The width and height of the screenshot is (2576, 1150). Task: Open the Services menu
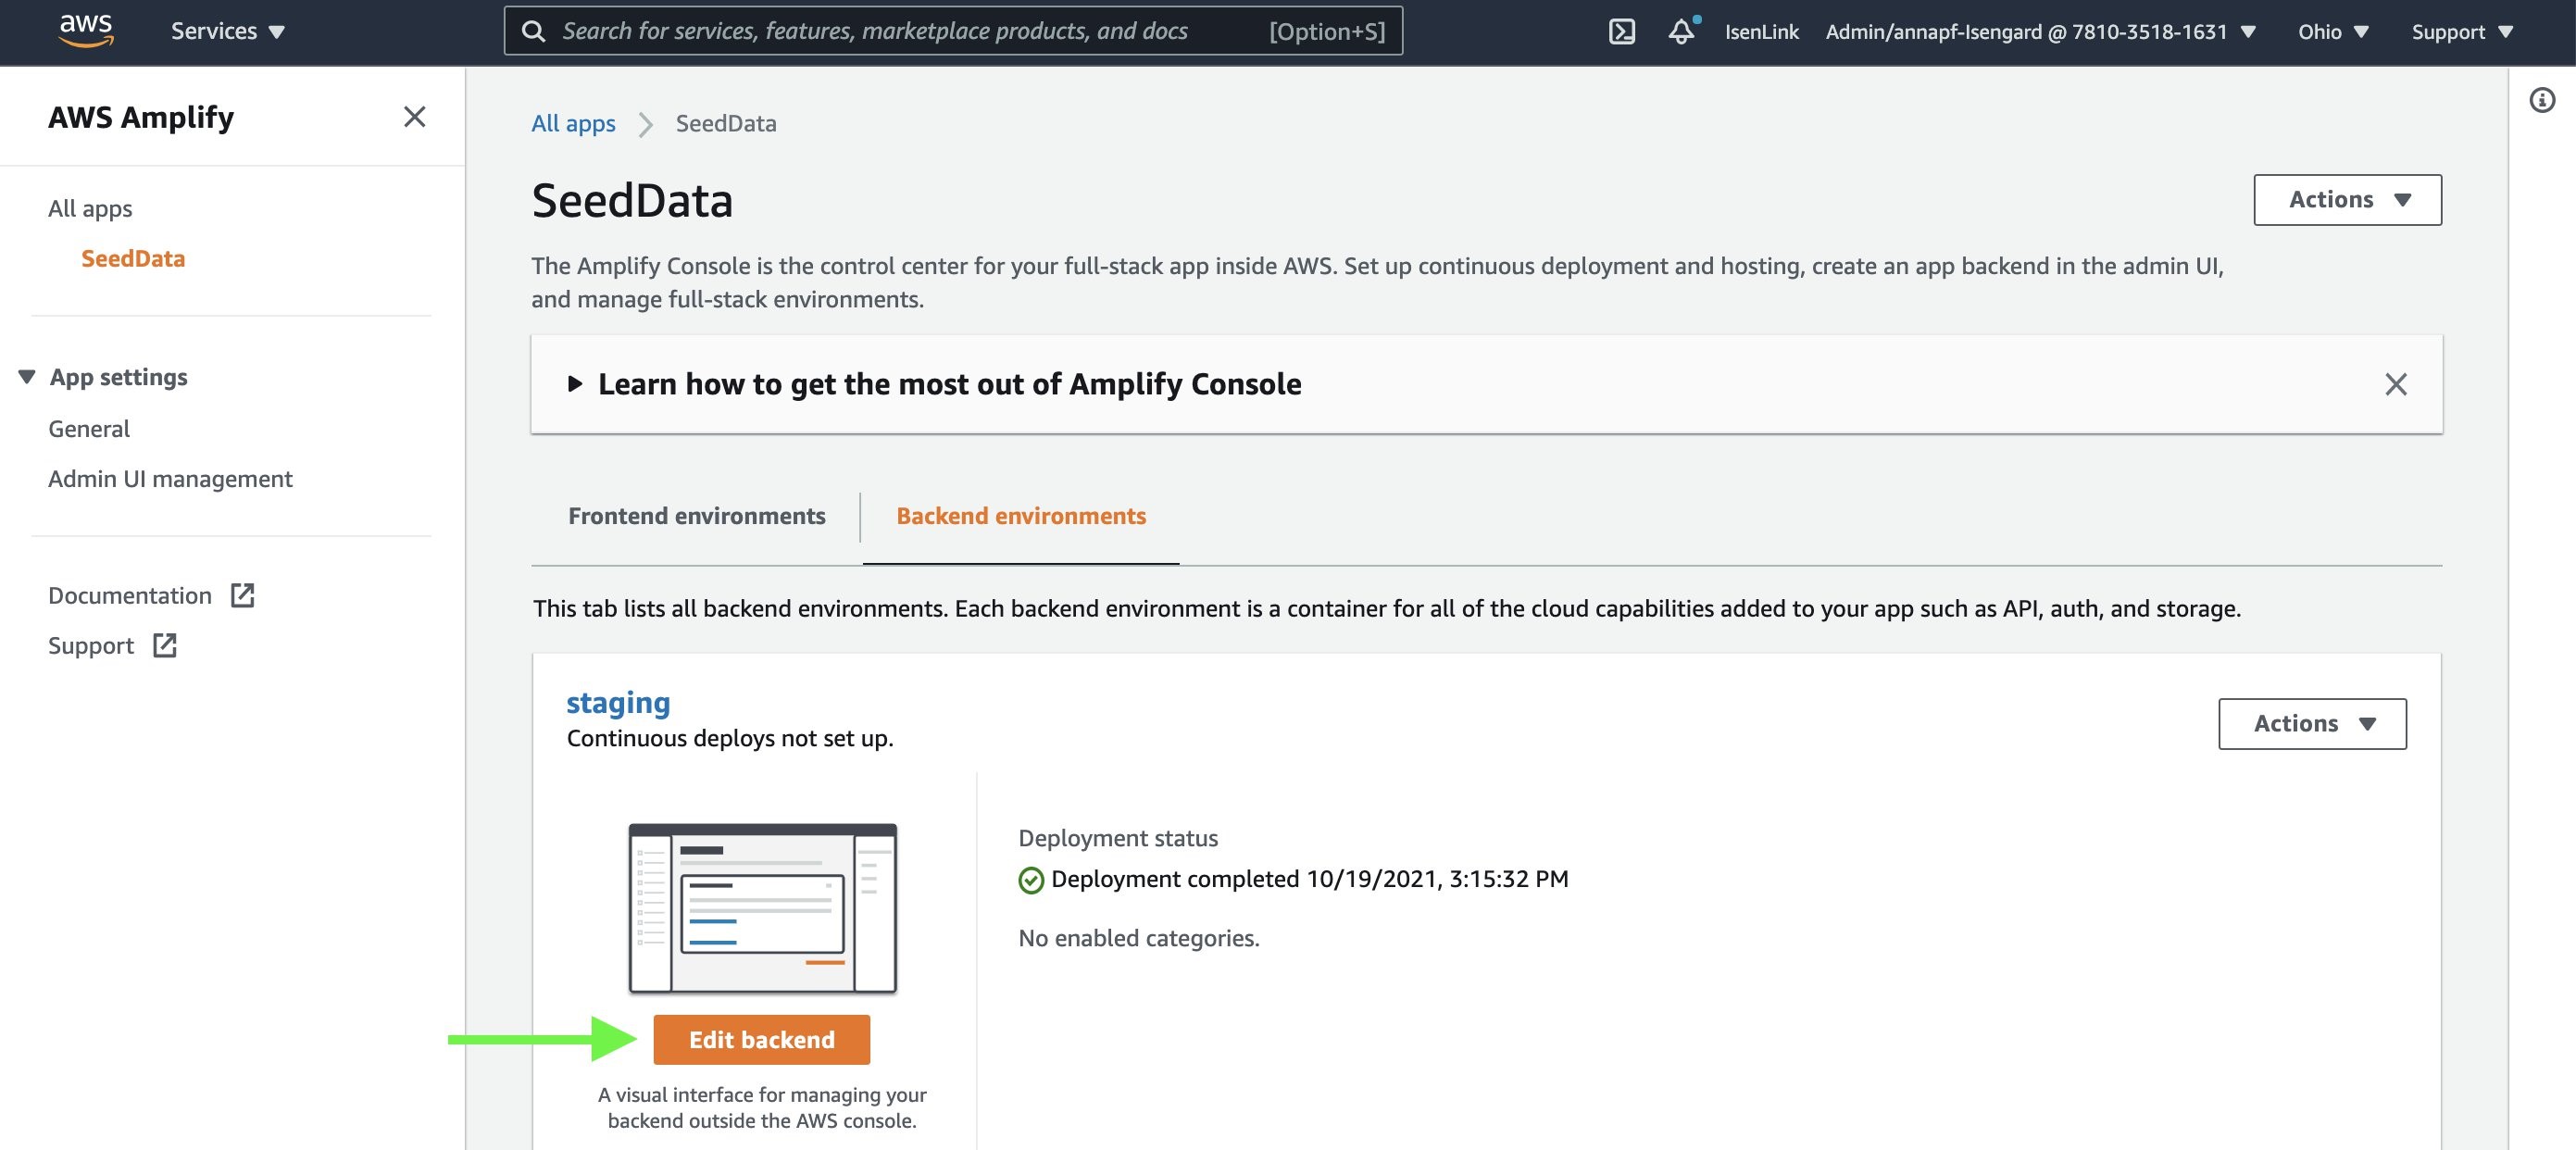click(228, 31)
